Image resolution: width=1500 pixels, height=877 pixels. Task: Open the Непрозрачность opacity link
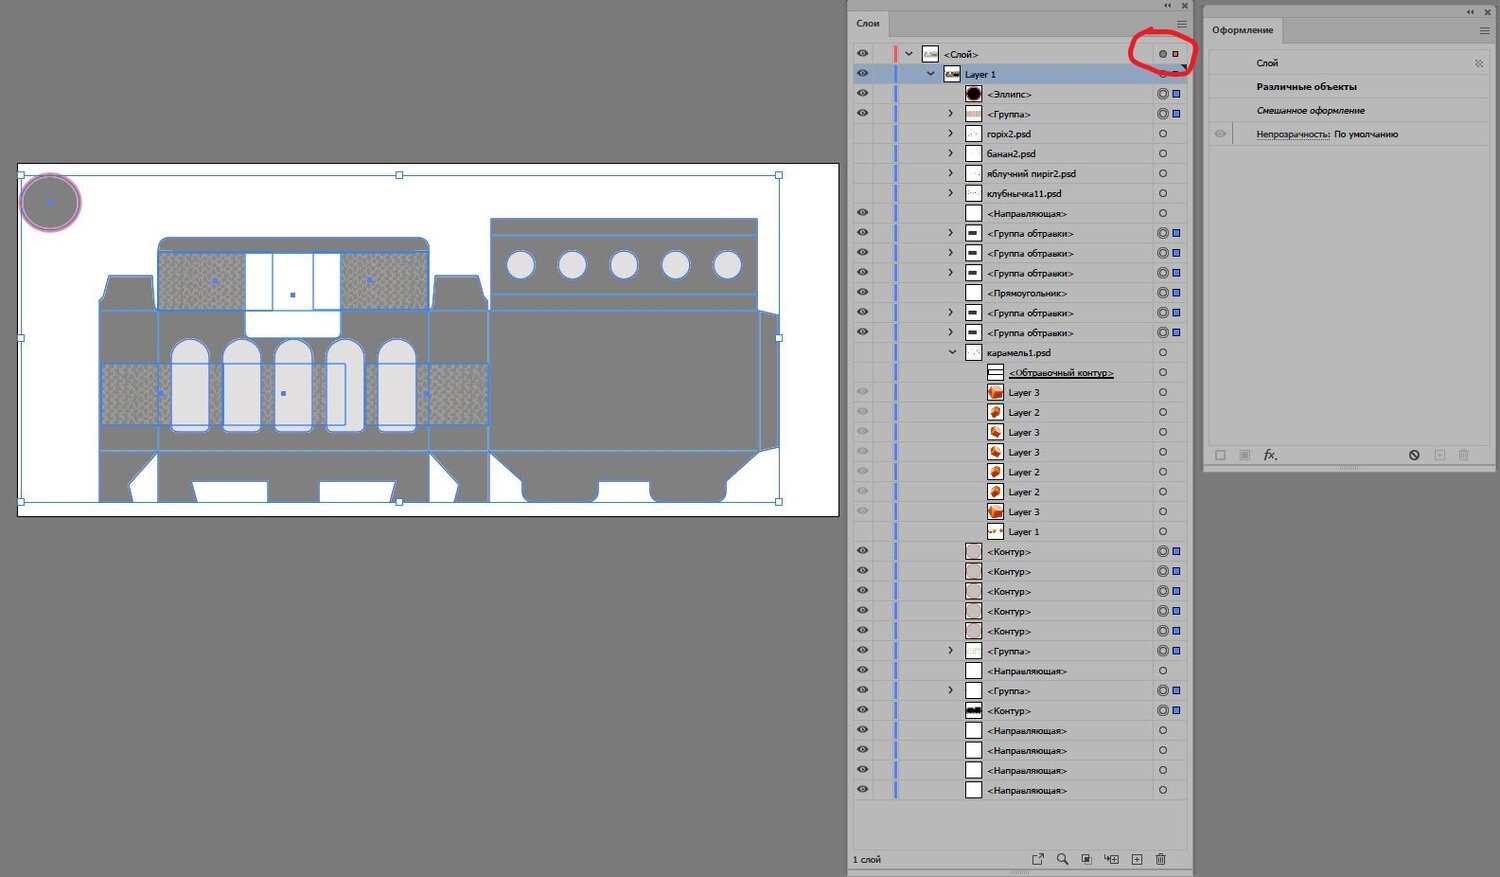(x=1293, y=134)
